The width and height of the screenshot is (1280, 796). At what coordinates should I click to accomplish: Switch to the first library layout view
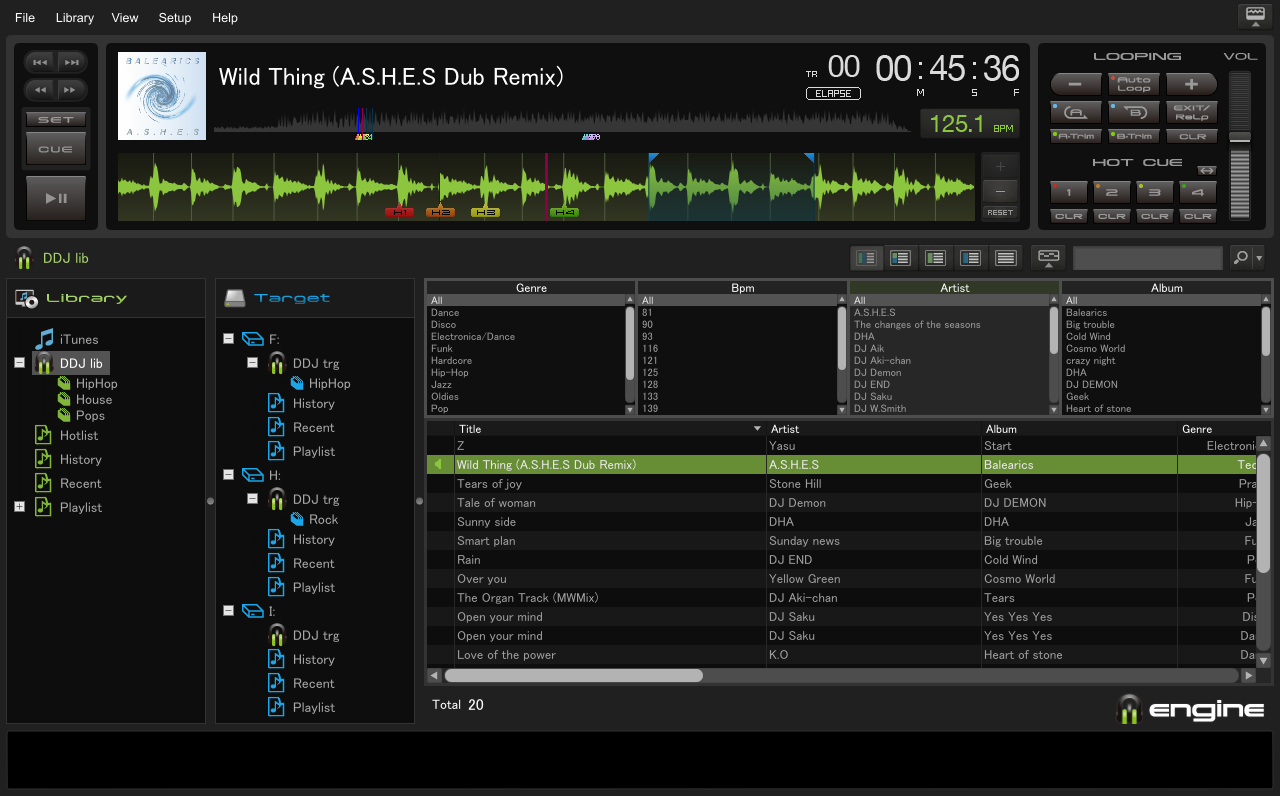(x=866, y=258)
